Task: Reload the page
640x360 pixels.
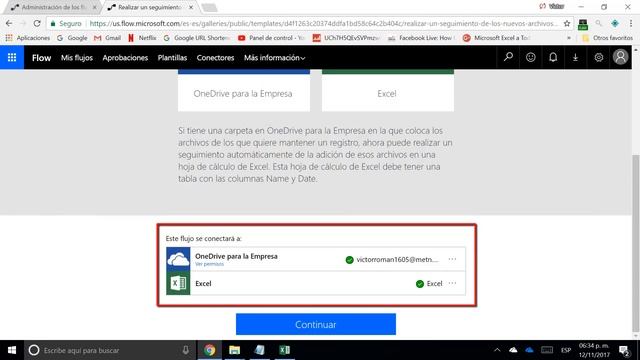Action: coord(37,24)
